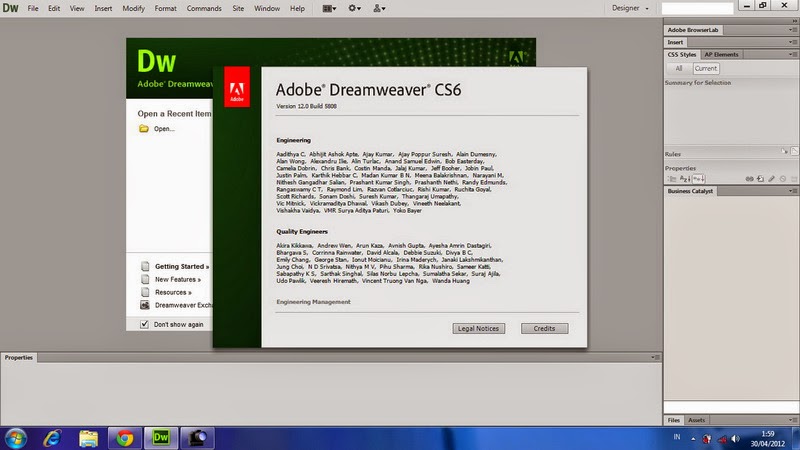Screen dimensions: 800x450
Task: Click Open... in the Welcome screen
Action: (x=164, y=129)
